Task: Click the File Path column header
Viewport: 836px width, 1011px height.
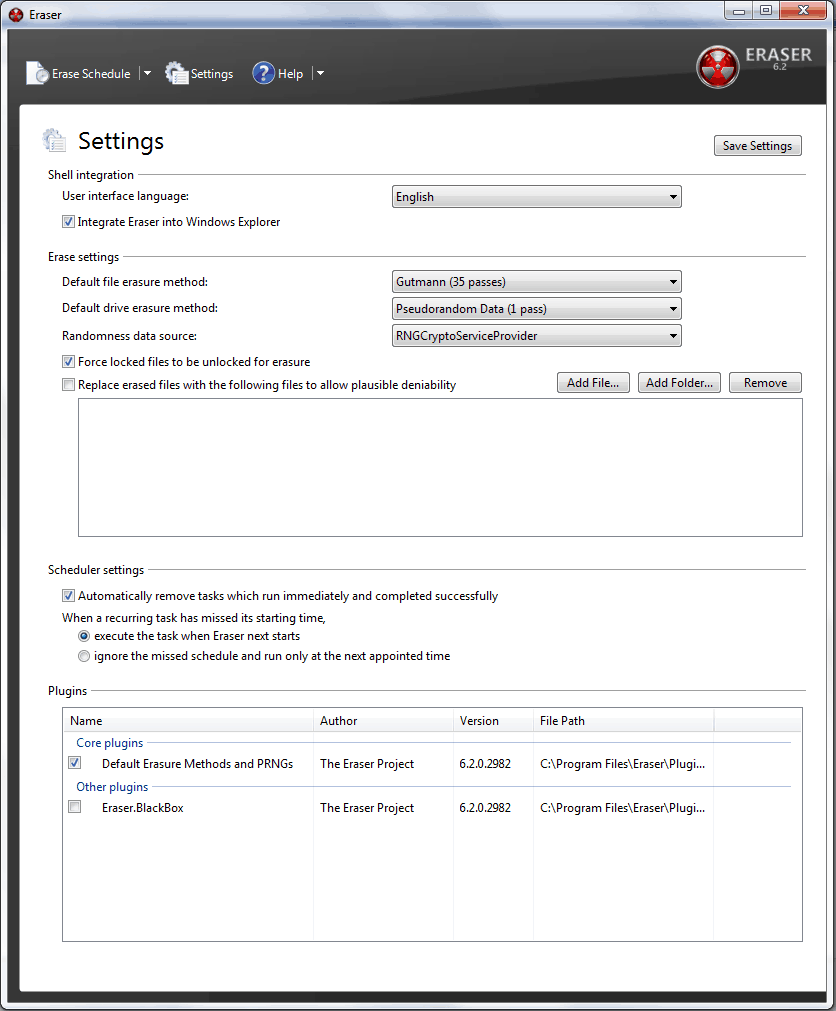Action: pyautogui.click(x=624, y=721)
